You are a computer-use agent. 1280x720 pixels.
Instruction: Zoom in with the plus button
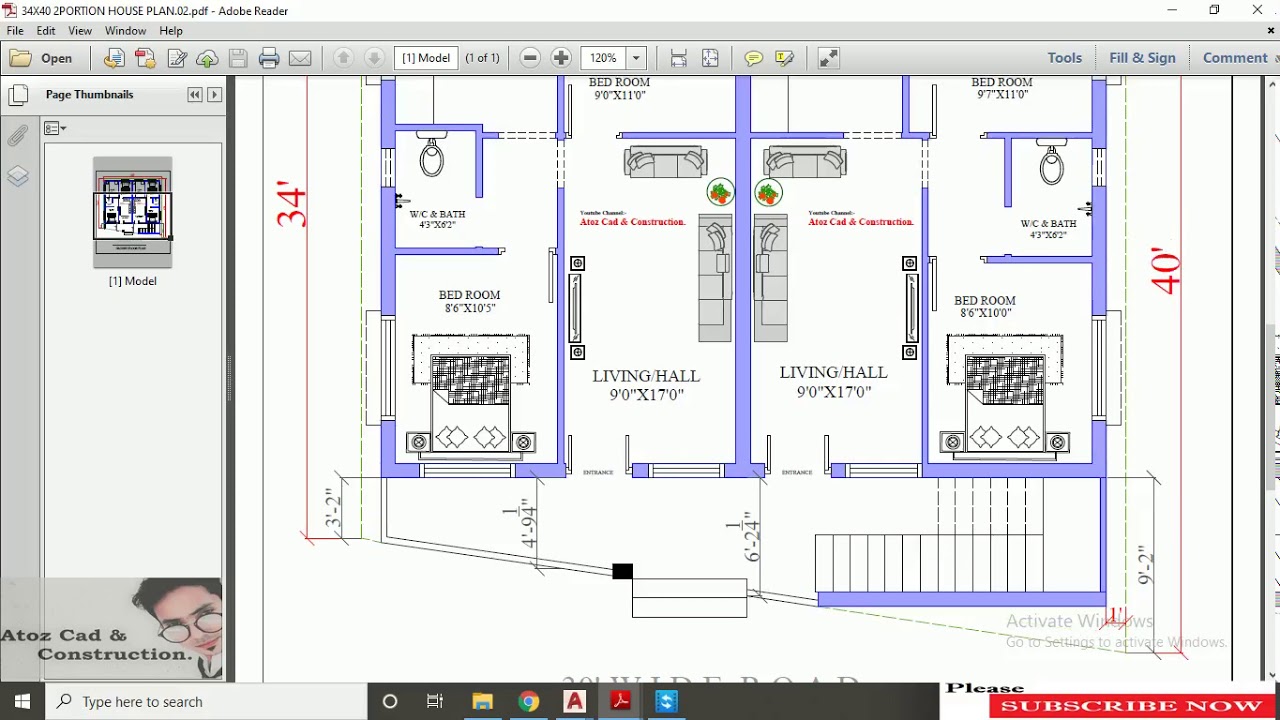click(x=561, y=58)
